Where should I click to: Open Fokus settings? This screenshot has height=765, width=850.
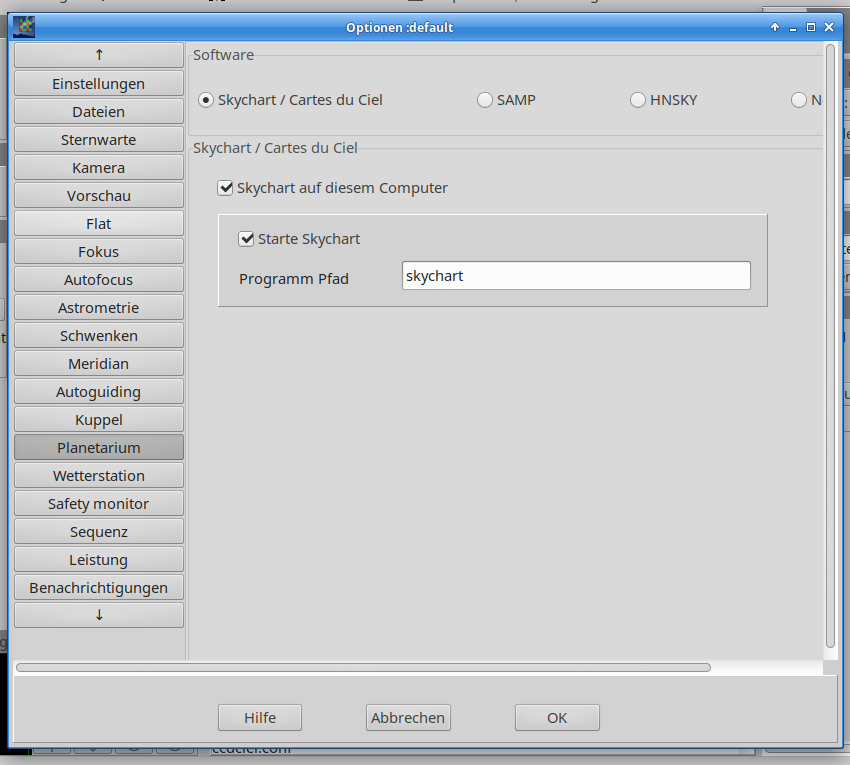click(x=99, y=252)
